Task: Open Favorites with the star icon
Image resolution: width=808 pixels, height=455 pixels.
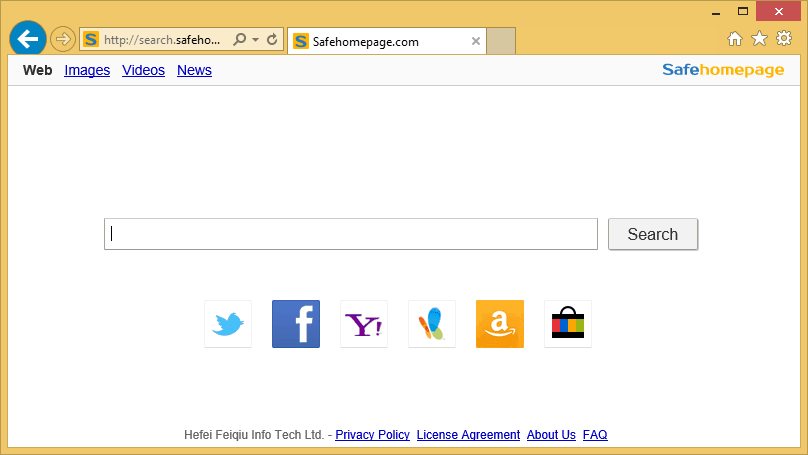Action: pos(759,39)
